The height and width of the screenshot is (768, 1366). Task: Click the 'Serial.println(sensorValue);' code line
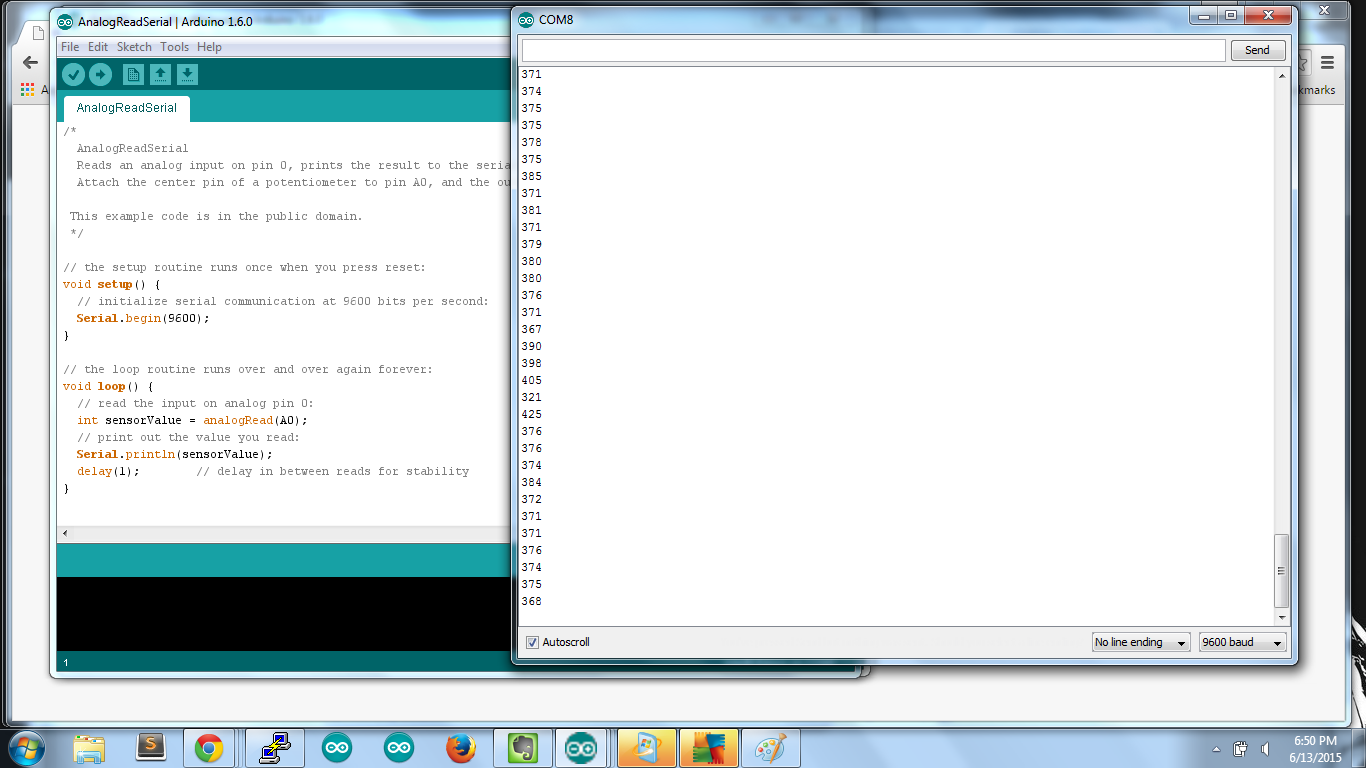[x=174, y=454]
